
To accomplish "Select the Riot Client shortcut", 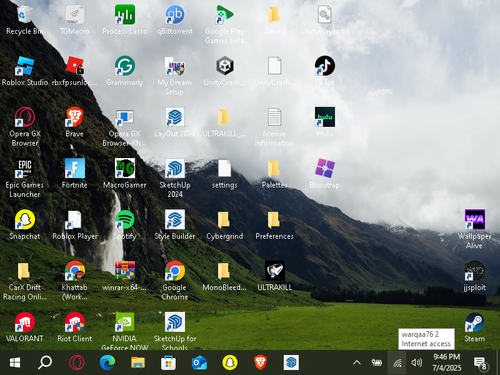I will click(x=75, y=323).
